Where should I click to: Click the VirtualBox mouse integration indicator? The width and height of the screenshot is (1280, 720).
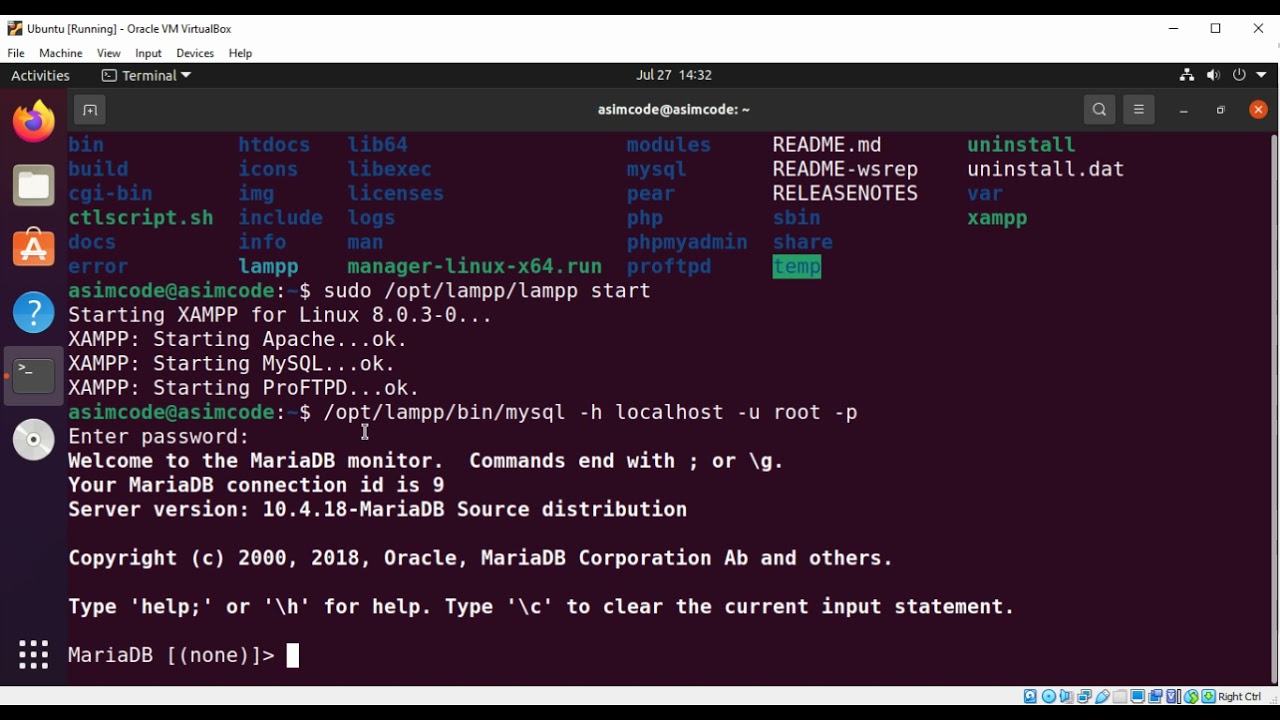click(x=1192, y=697)
